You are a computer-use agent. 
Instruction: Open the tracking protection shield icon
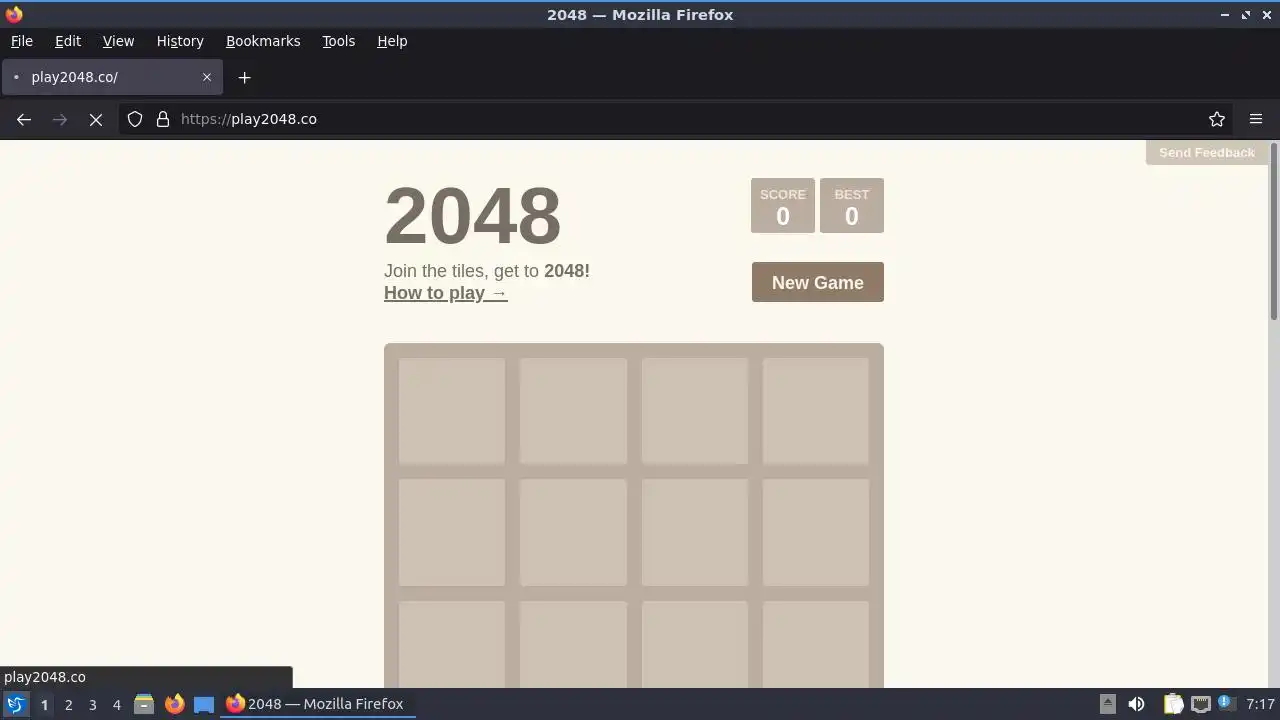[135, 119]
